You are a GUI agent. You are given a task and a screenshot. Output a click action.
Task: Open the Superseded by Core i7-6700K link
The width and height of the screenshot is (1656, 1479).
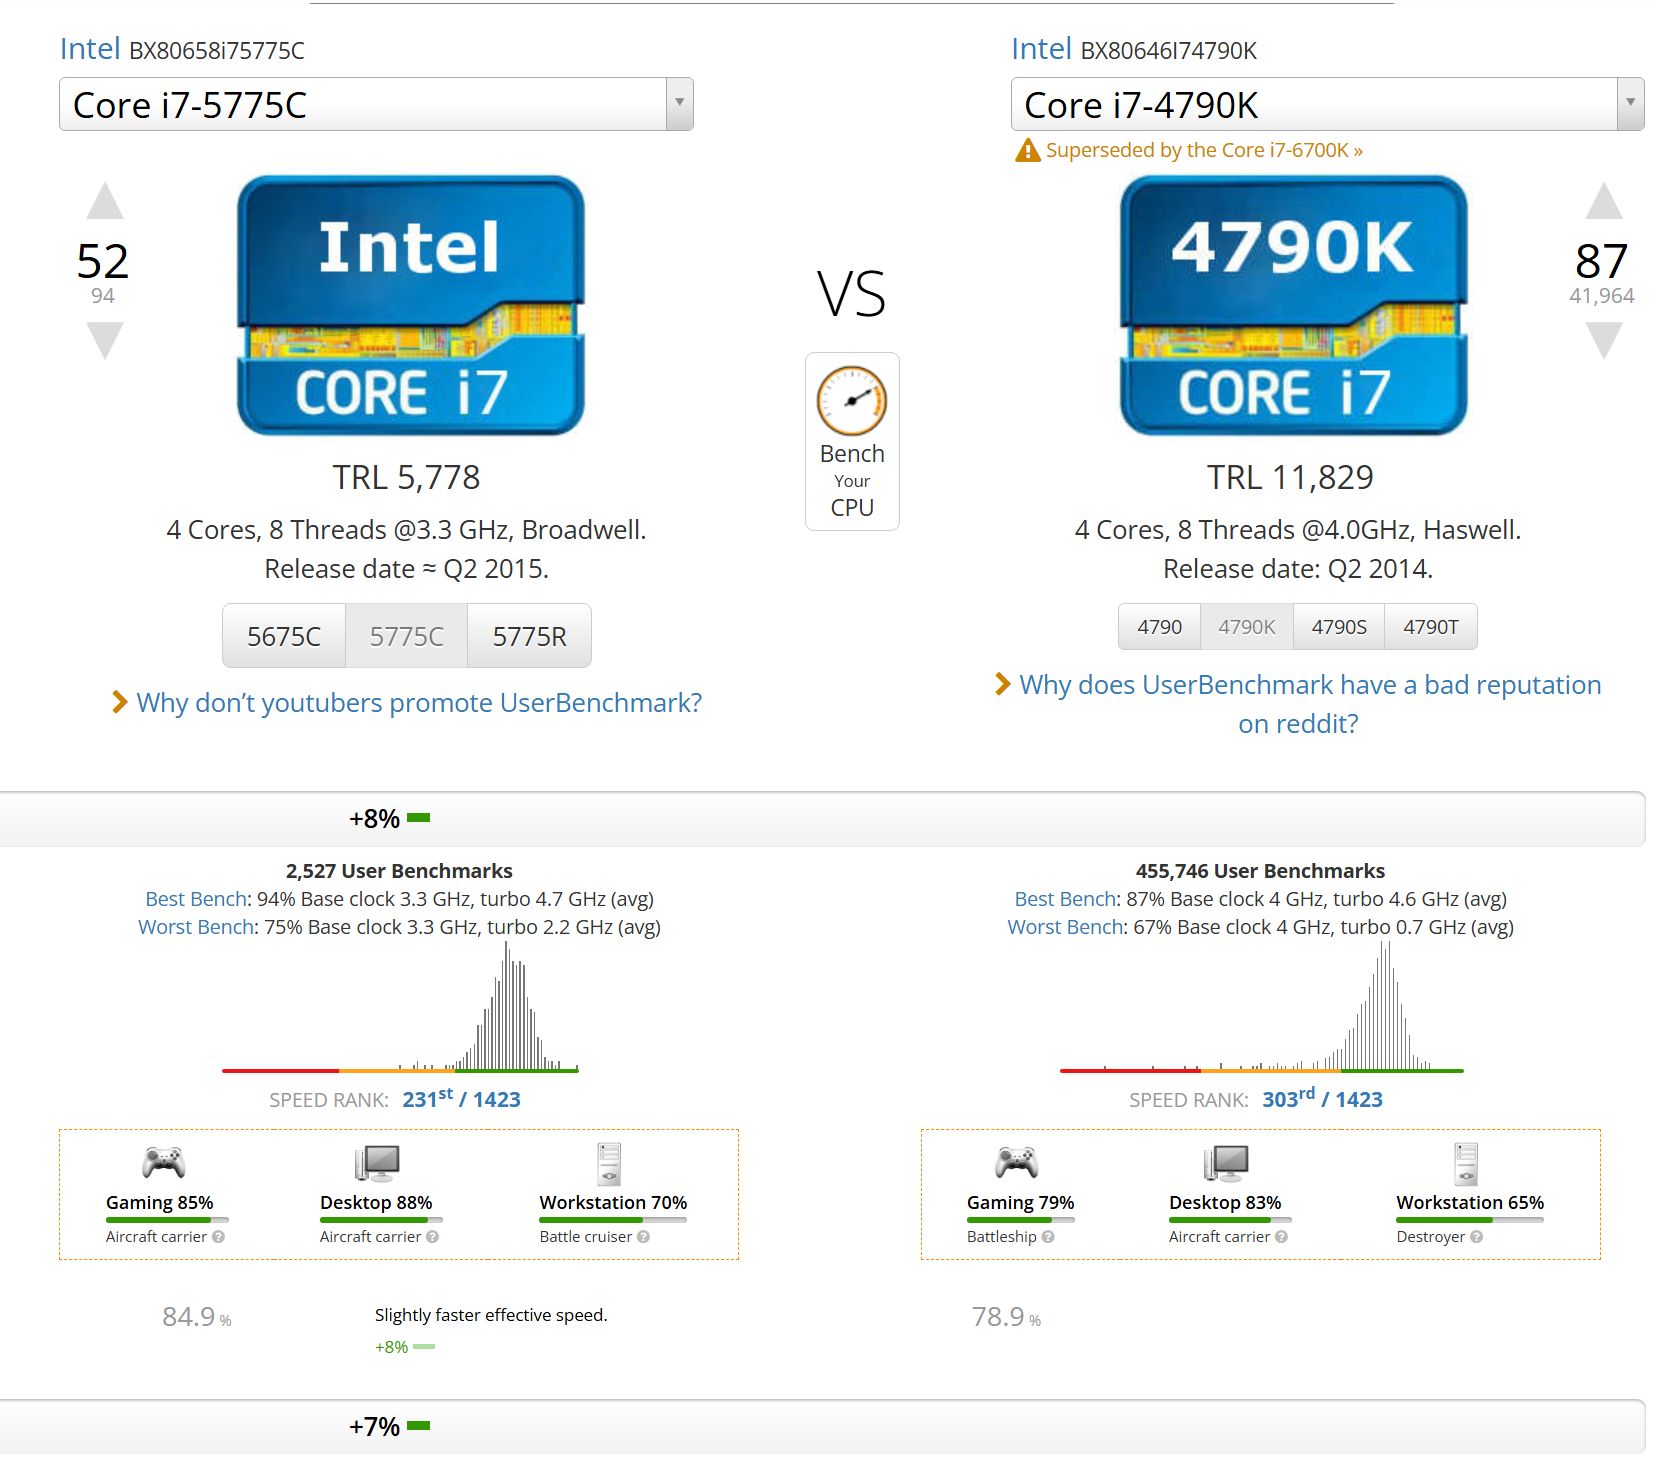click(x=1203, y=150)
